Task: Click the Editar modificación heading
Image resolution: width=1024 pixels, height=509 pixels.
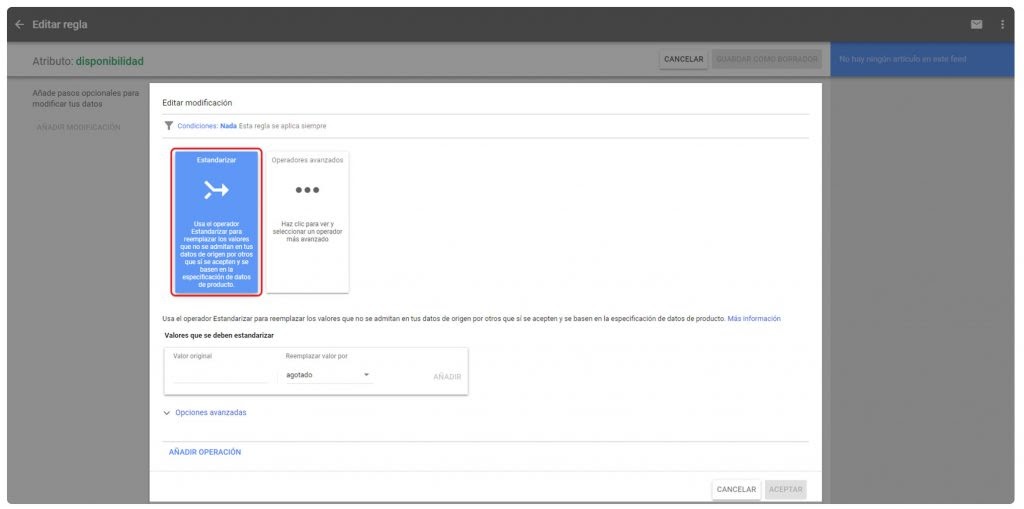Action: point(197,103)
